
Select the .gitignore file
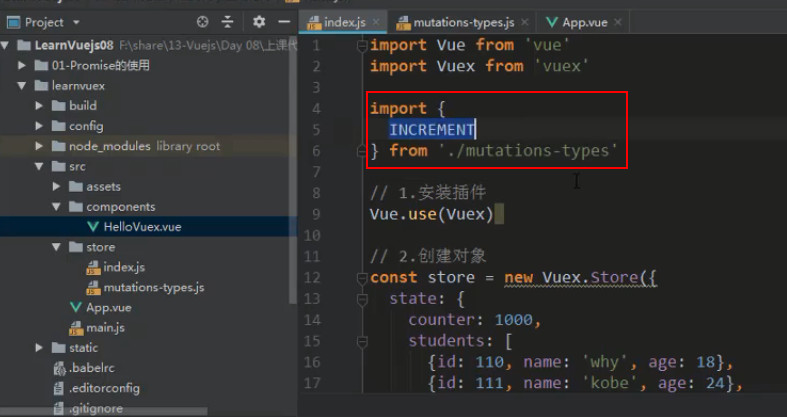(x=95, y=408)
